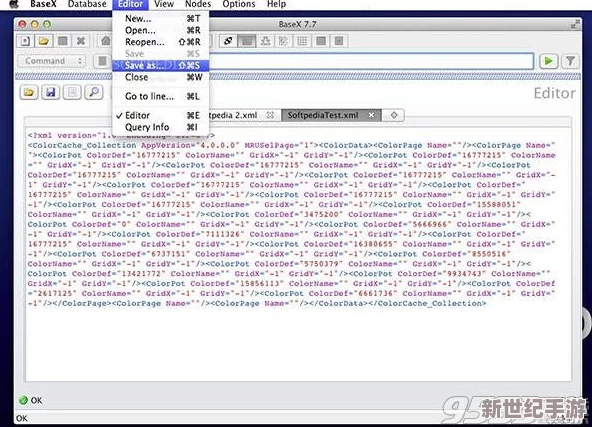Open the BaseX application menu

tap(43, 4)
